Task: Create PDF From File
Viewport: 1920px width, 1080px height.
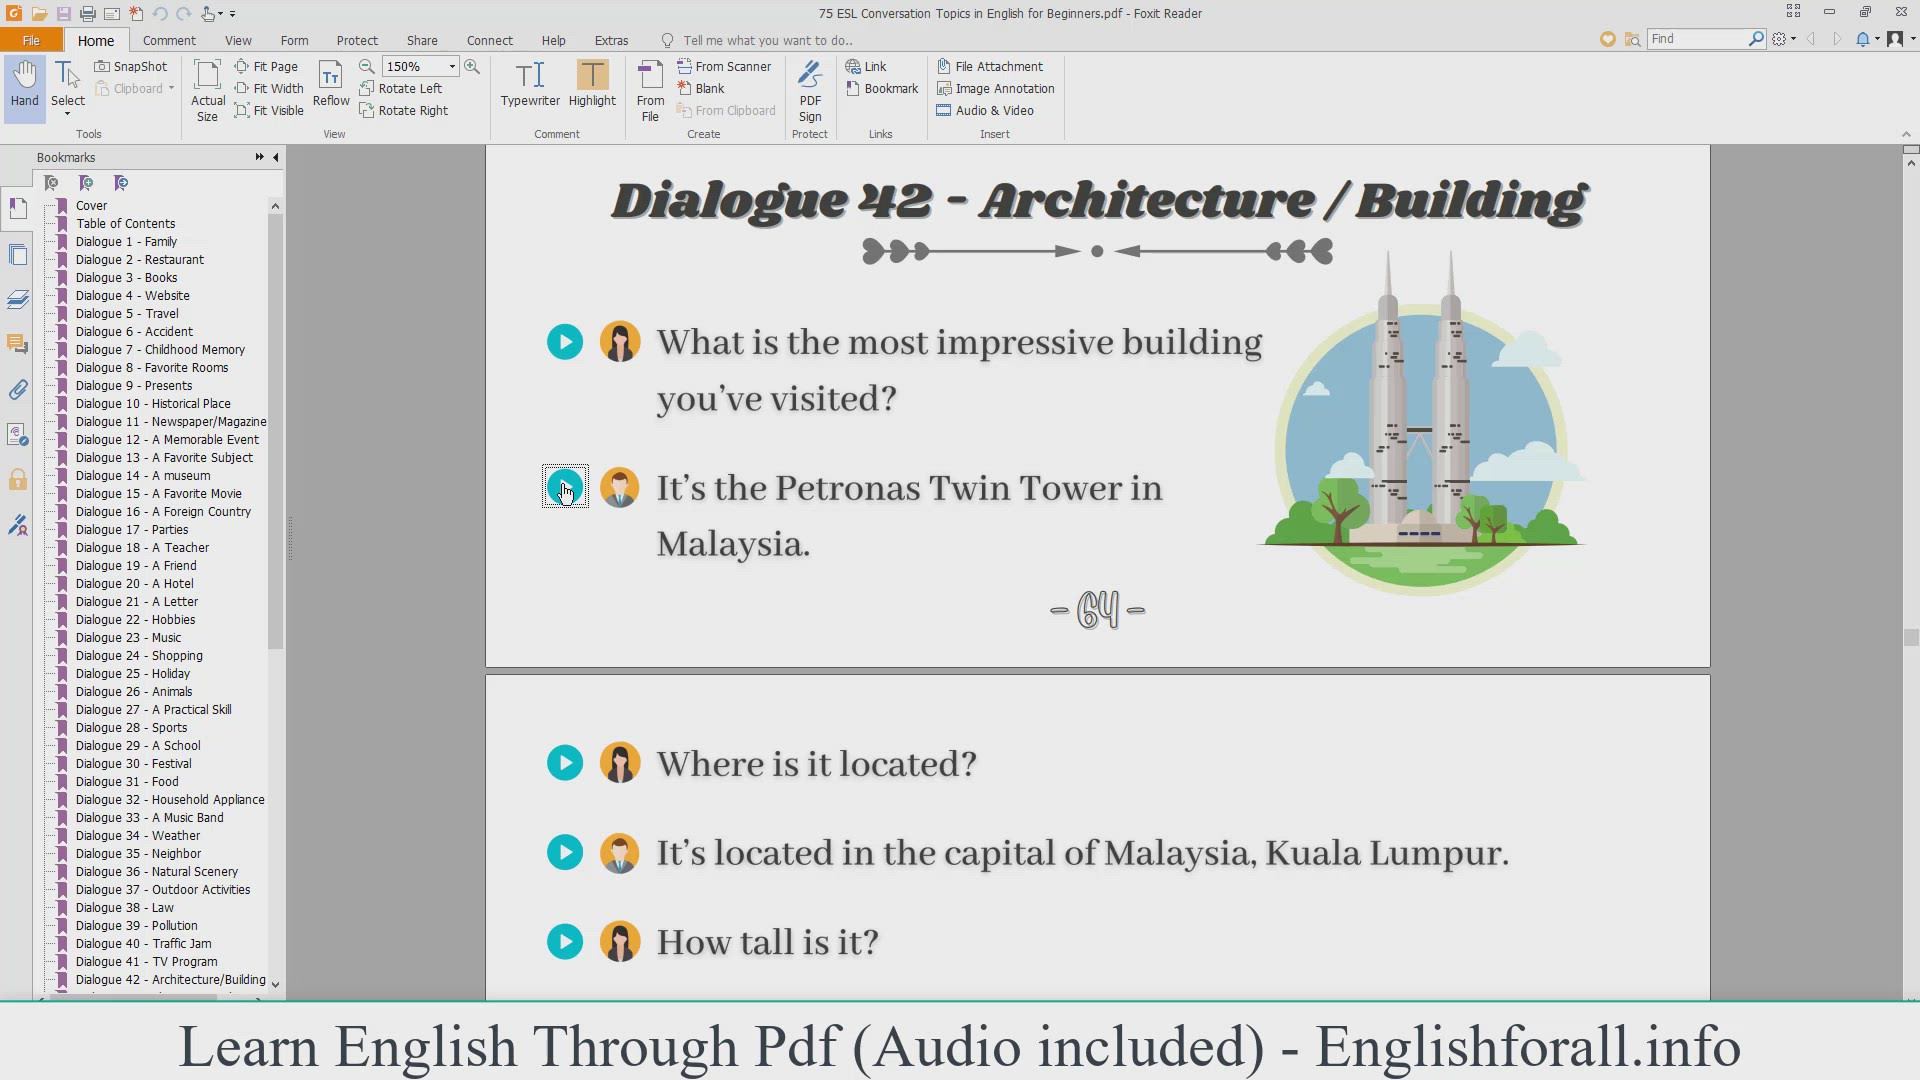Action: 650,91
